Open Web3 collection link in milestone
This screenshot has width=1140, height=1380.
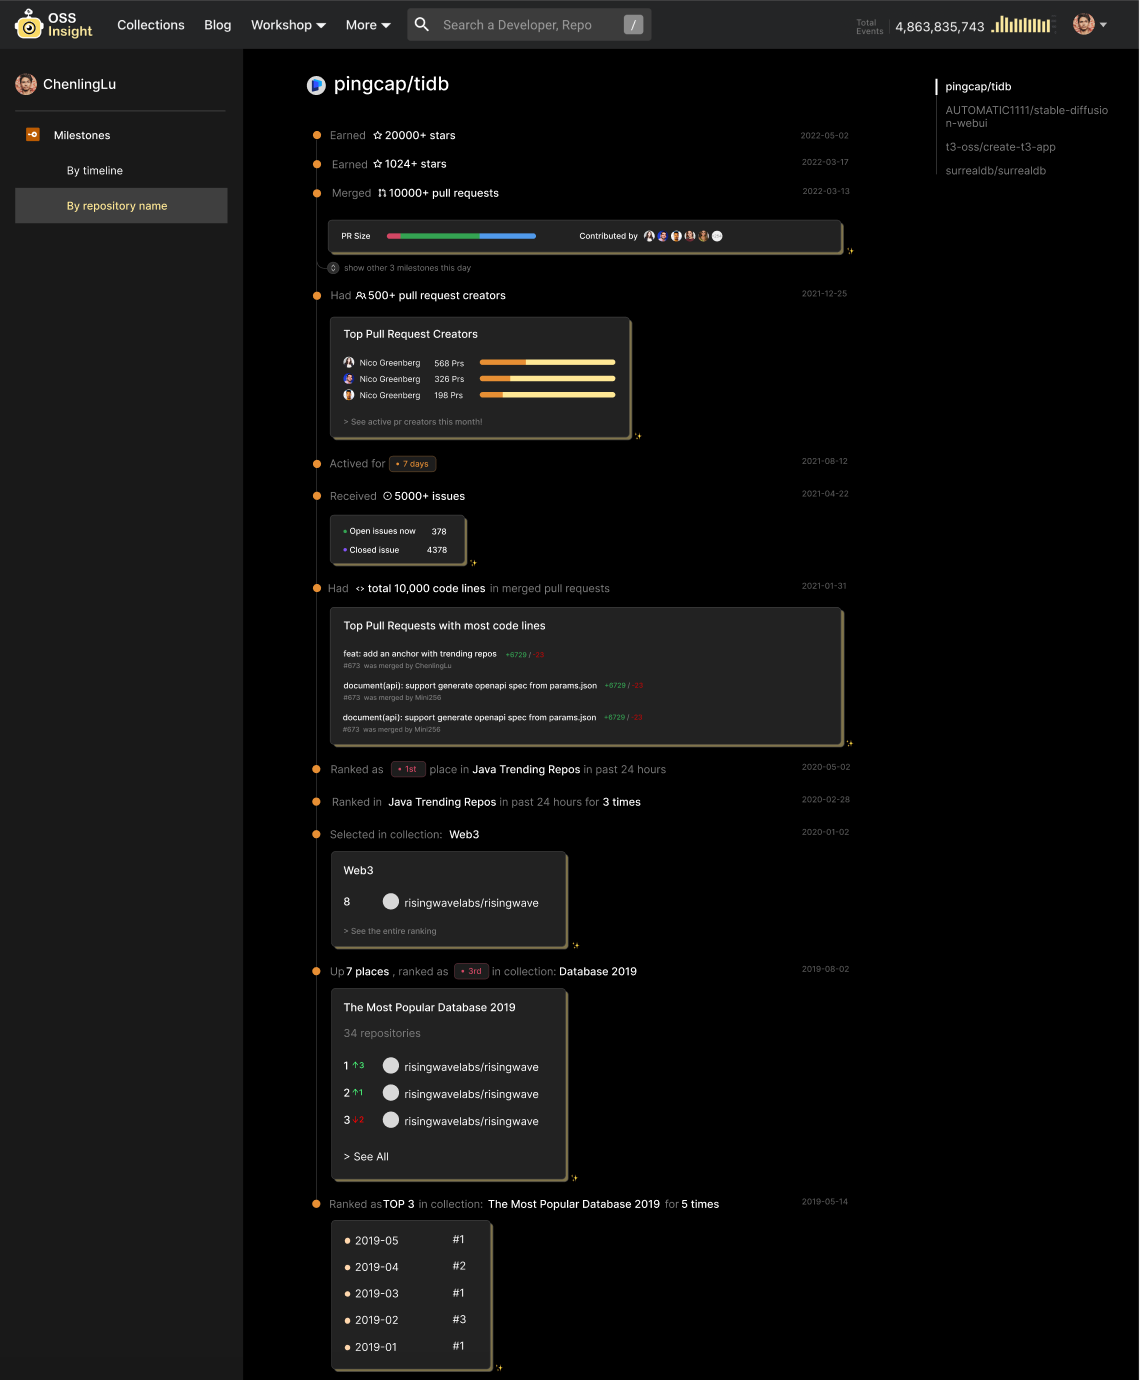pos(464,835)
